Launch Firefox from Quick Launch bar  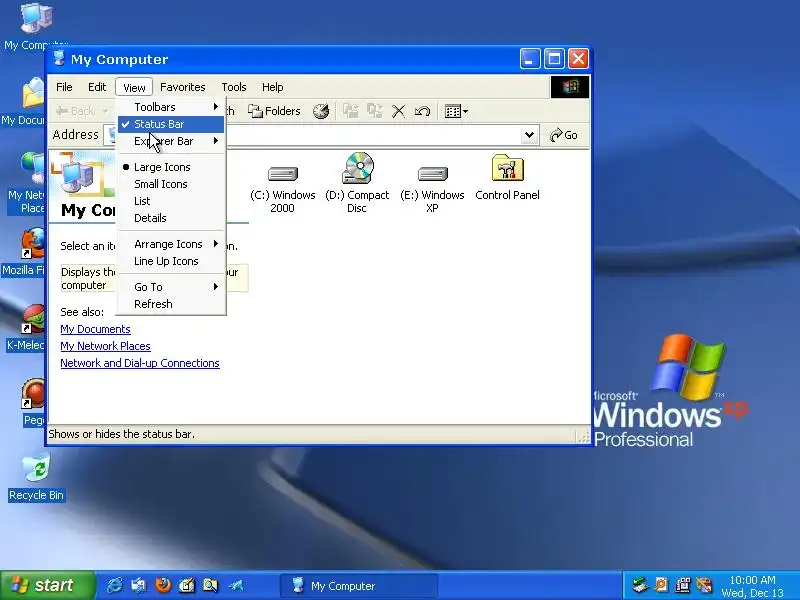163,585
